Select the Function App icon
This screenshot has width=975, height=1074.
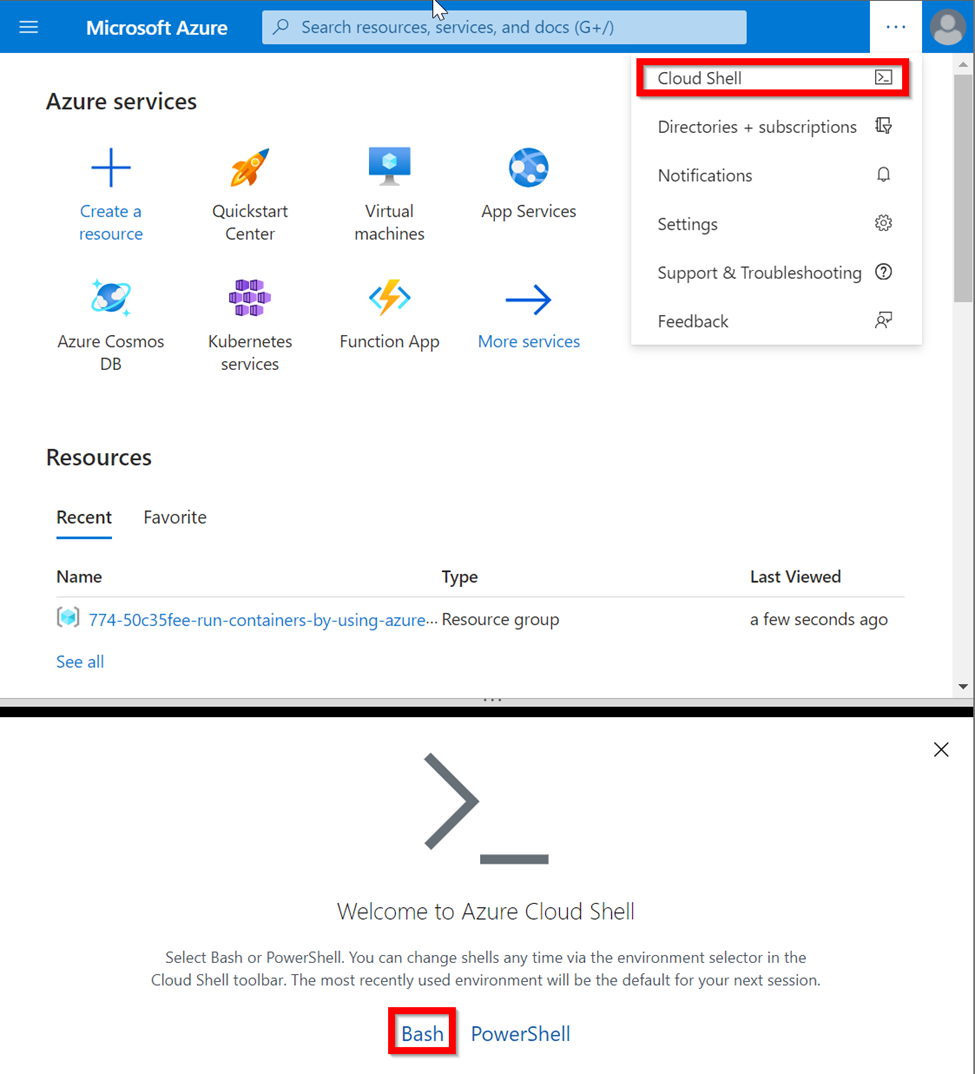pyautogui.click(x=389, y=297)
